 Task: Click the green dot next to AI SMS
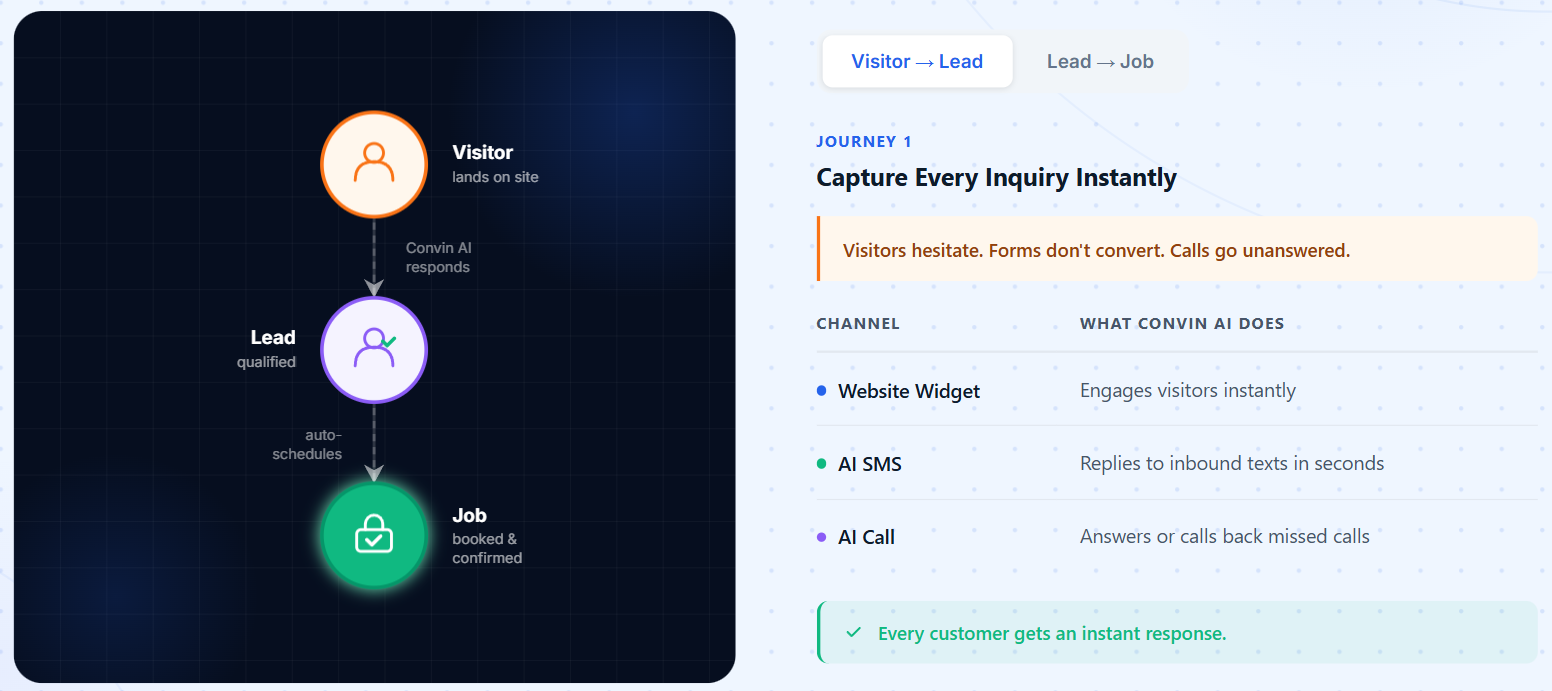pos(822,464)
